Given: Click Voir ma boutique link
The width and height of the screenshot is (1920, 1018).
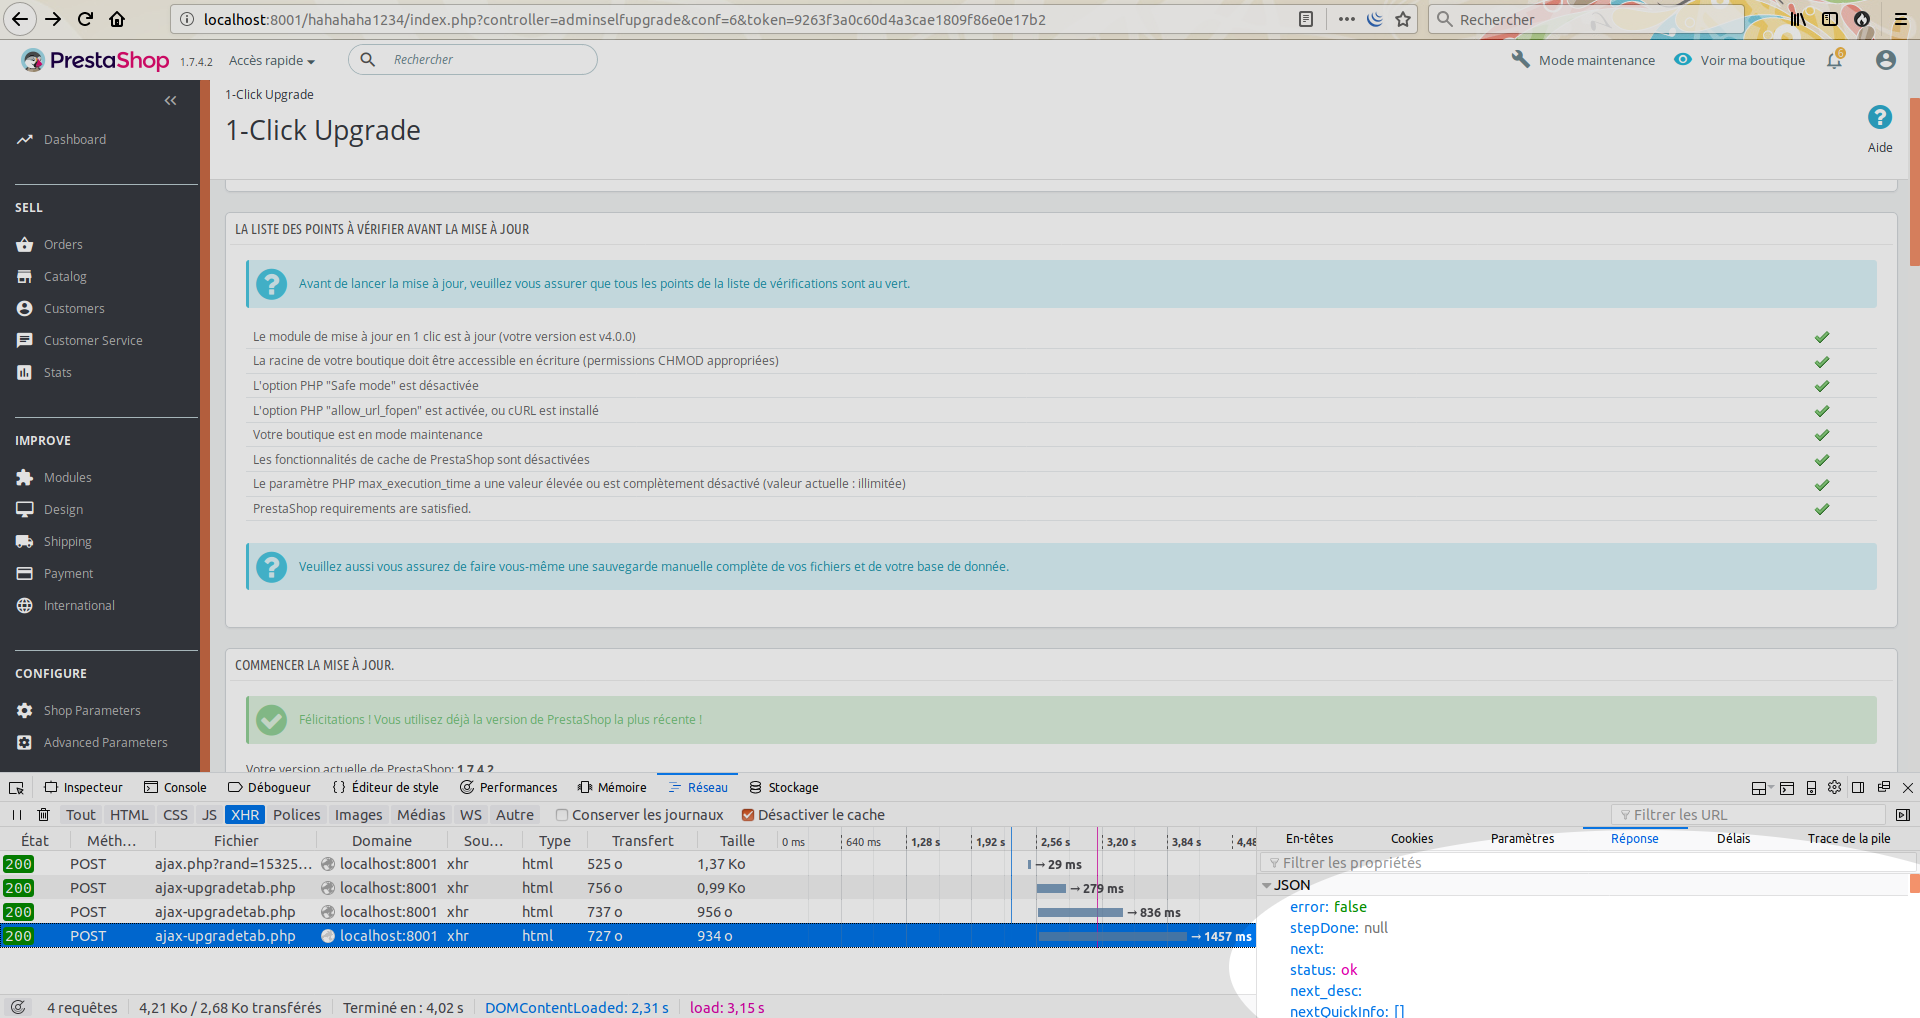Looking at the screenshot, I should (1740, 60).
